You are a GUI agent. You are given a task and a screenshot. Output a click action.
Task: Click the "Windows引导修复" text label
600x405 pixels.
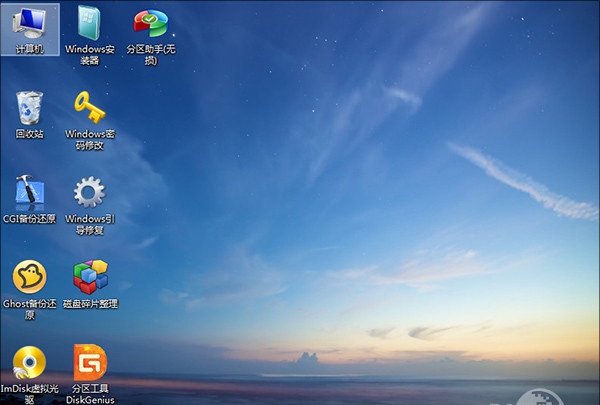point(89,224)
